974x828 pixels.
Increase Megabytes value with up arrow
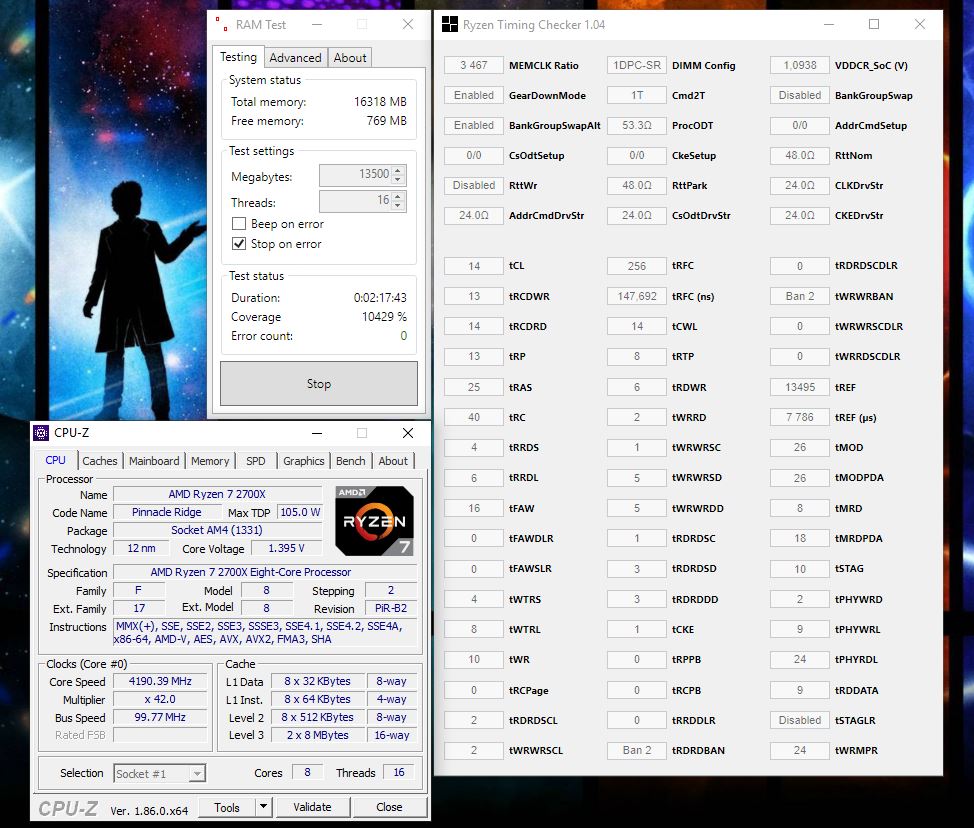click(399, 170)
